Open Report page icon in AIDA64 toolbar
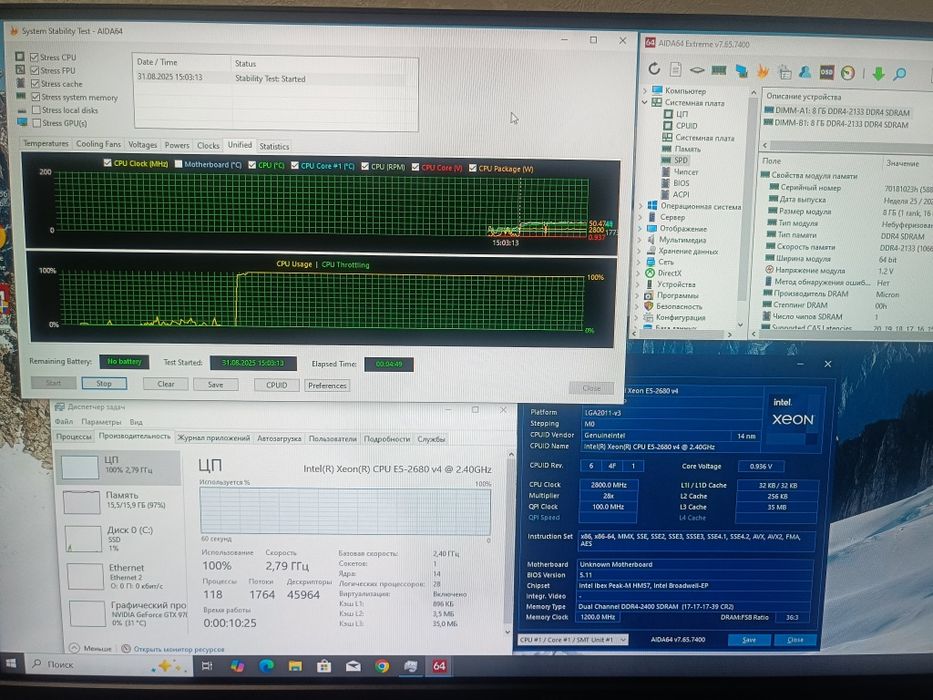 675,69
